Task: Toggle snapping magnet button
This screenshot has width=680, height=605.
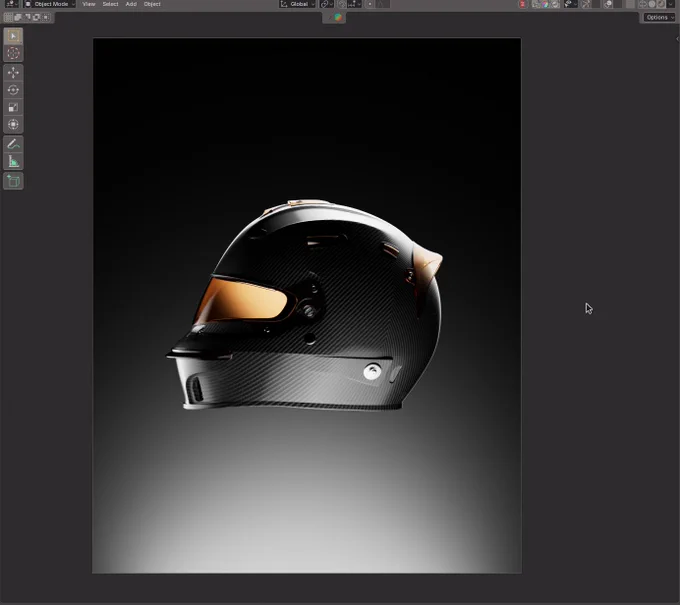Action: pos(342,4)
